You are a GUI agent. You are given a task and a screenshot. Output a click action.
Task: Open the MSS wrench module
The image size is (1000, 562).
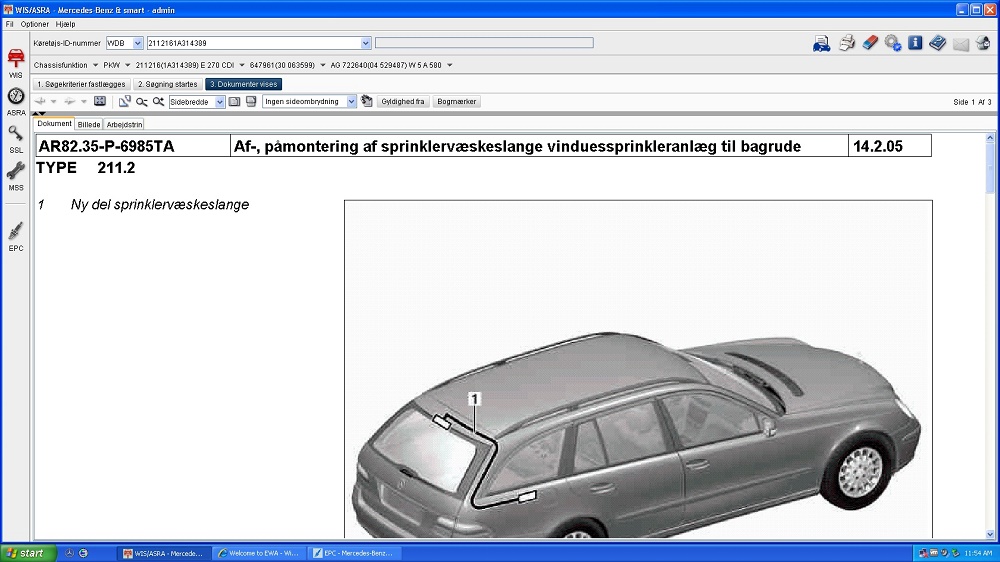[x=16, y=177]
